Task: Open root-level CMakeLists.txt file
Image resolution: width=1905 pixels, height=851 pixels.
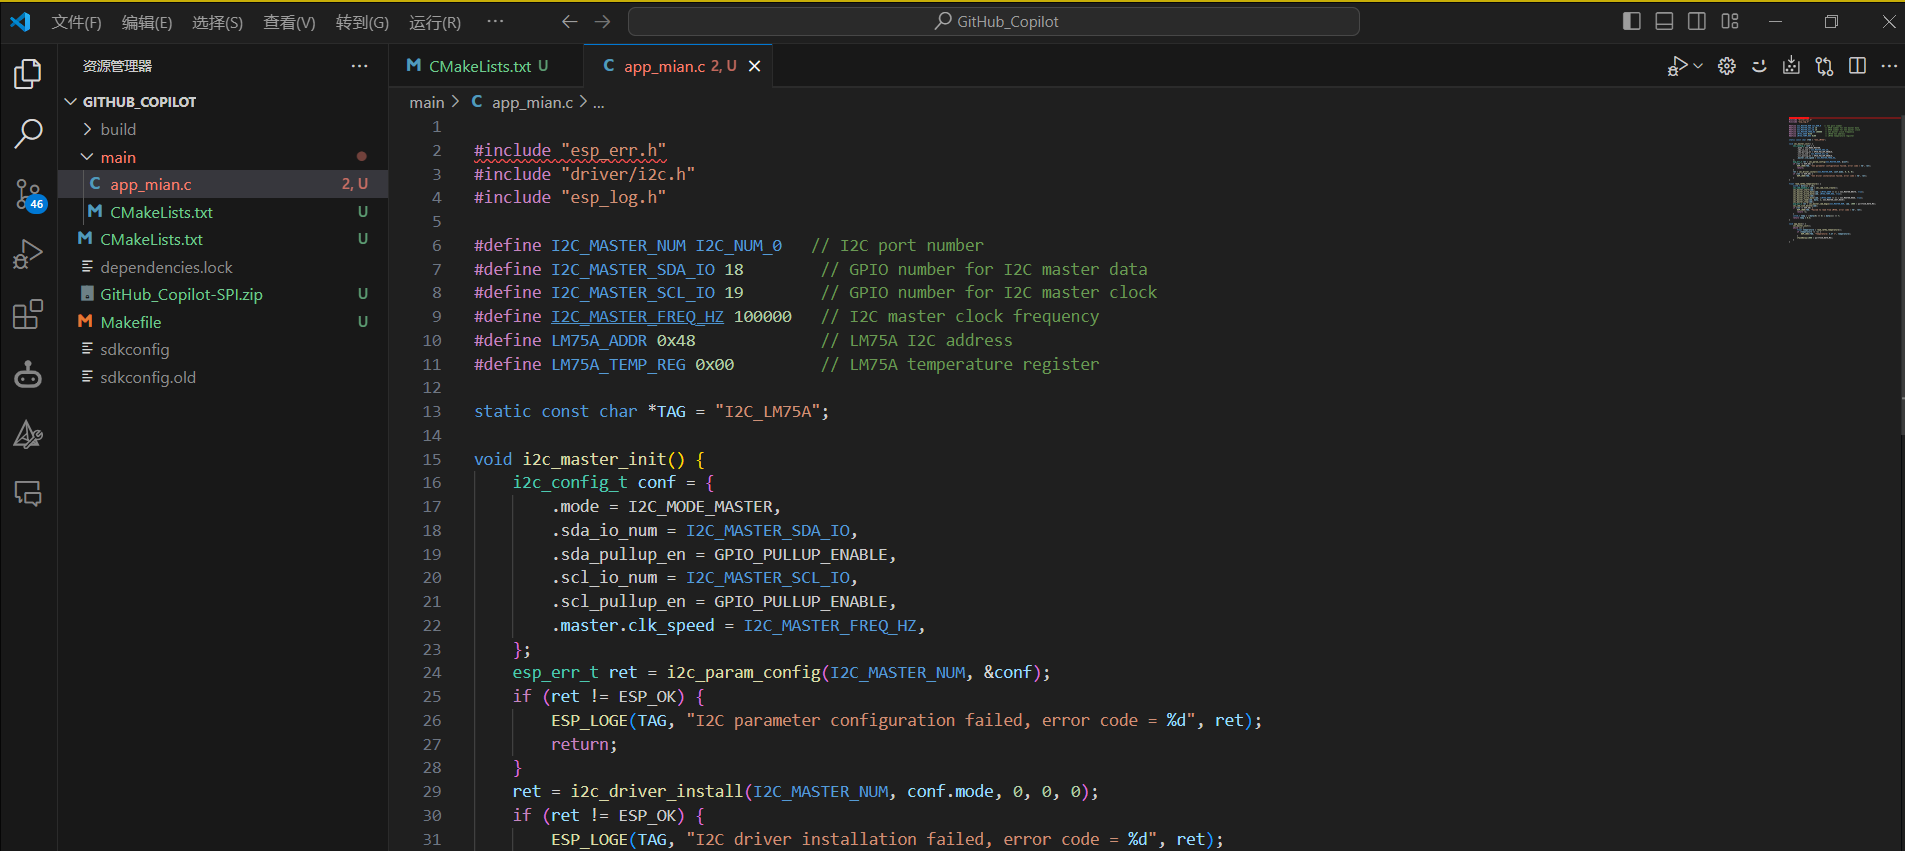Action: tap(223, 239)
